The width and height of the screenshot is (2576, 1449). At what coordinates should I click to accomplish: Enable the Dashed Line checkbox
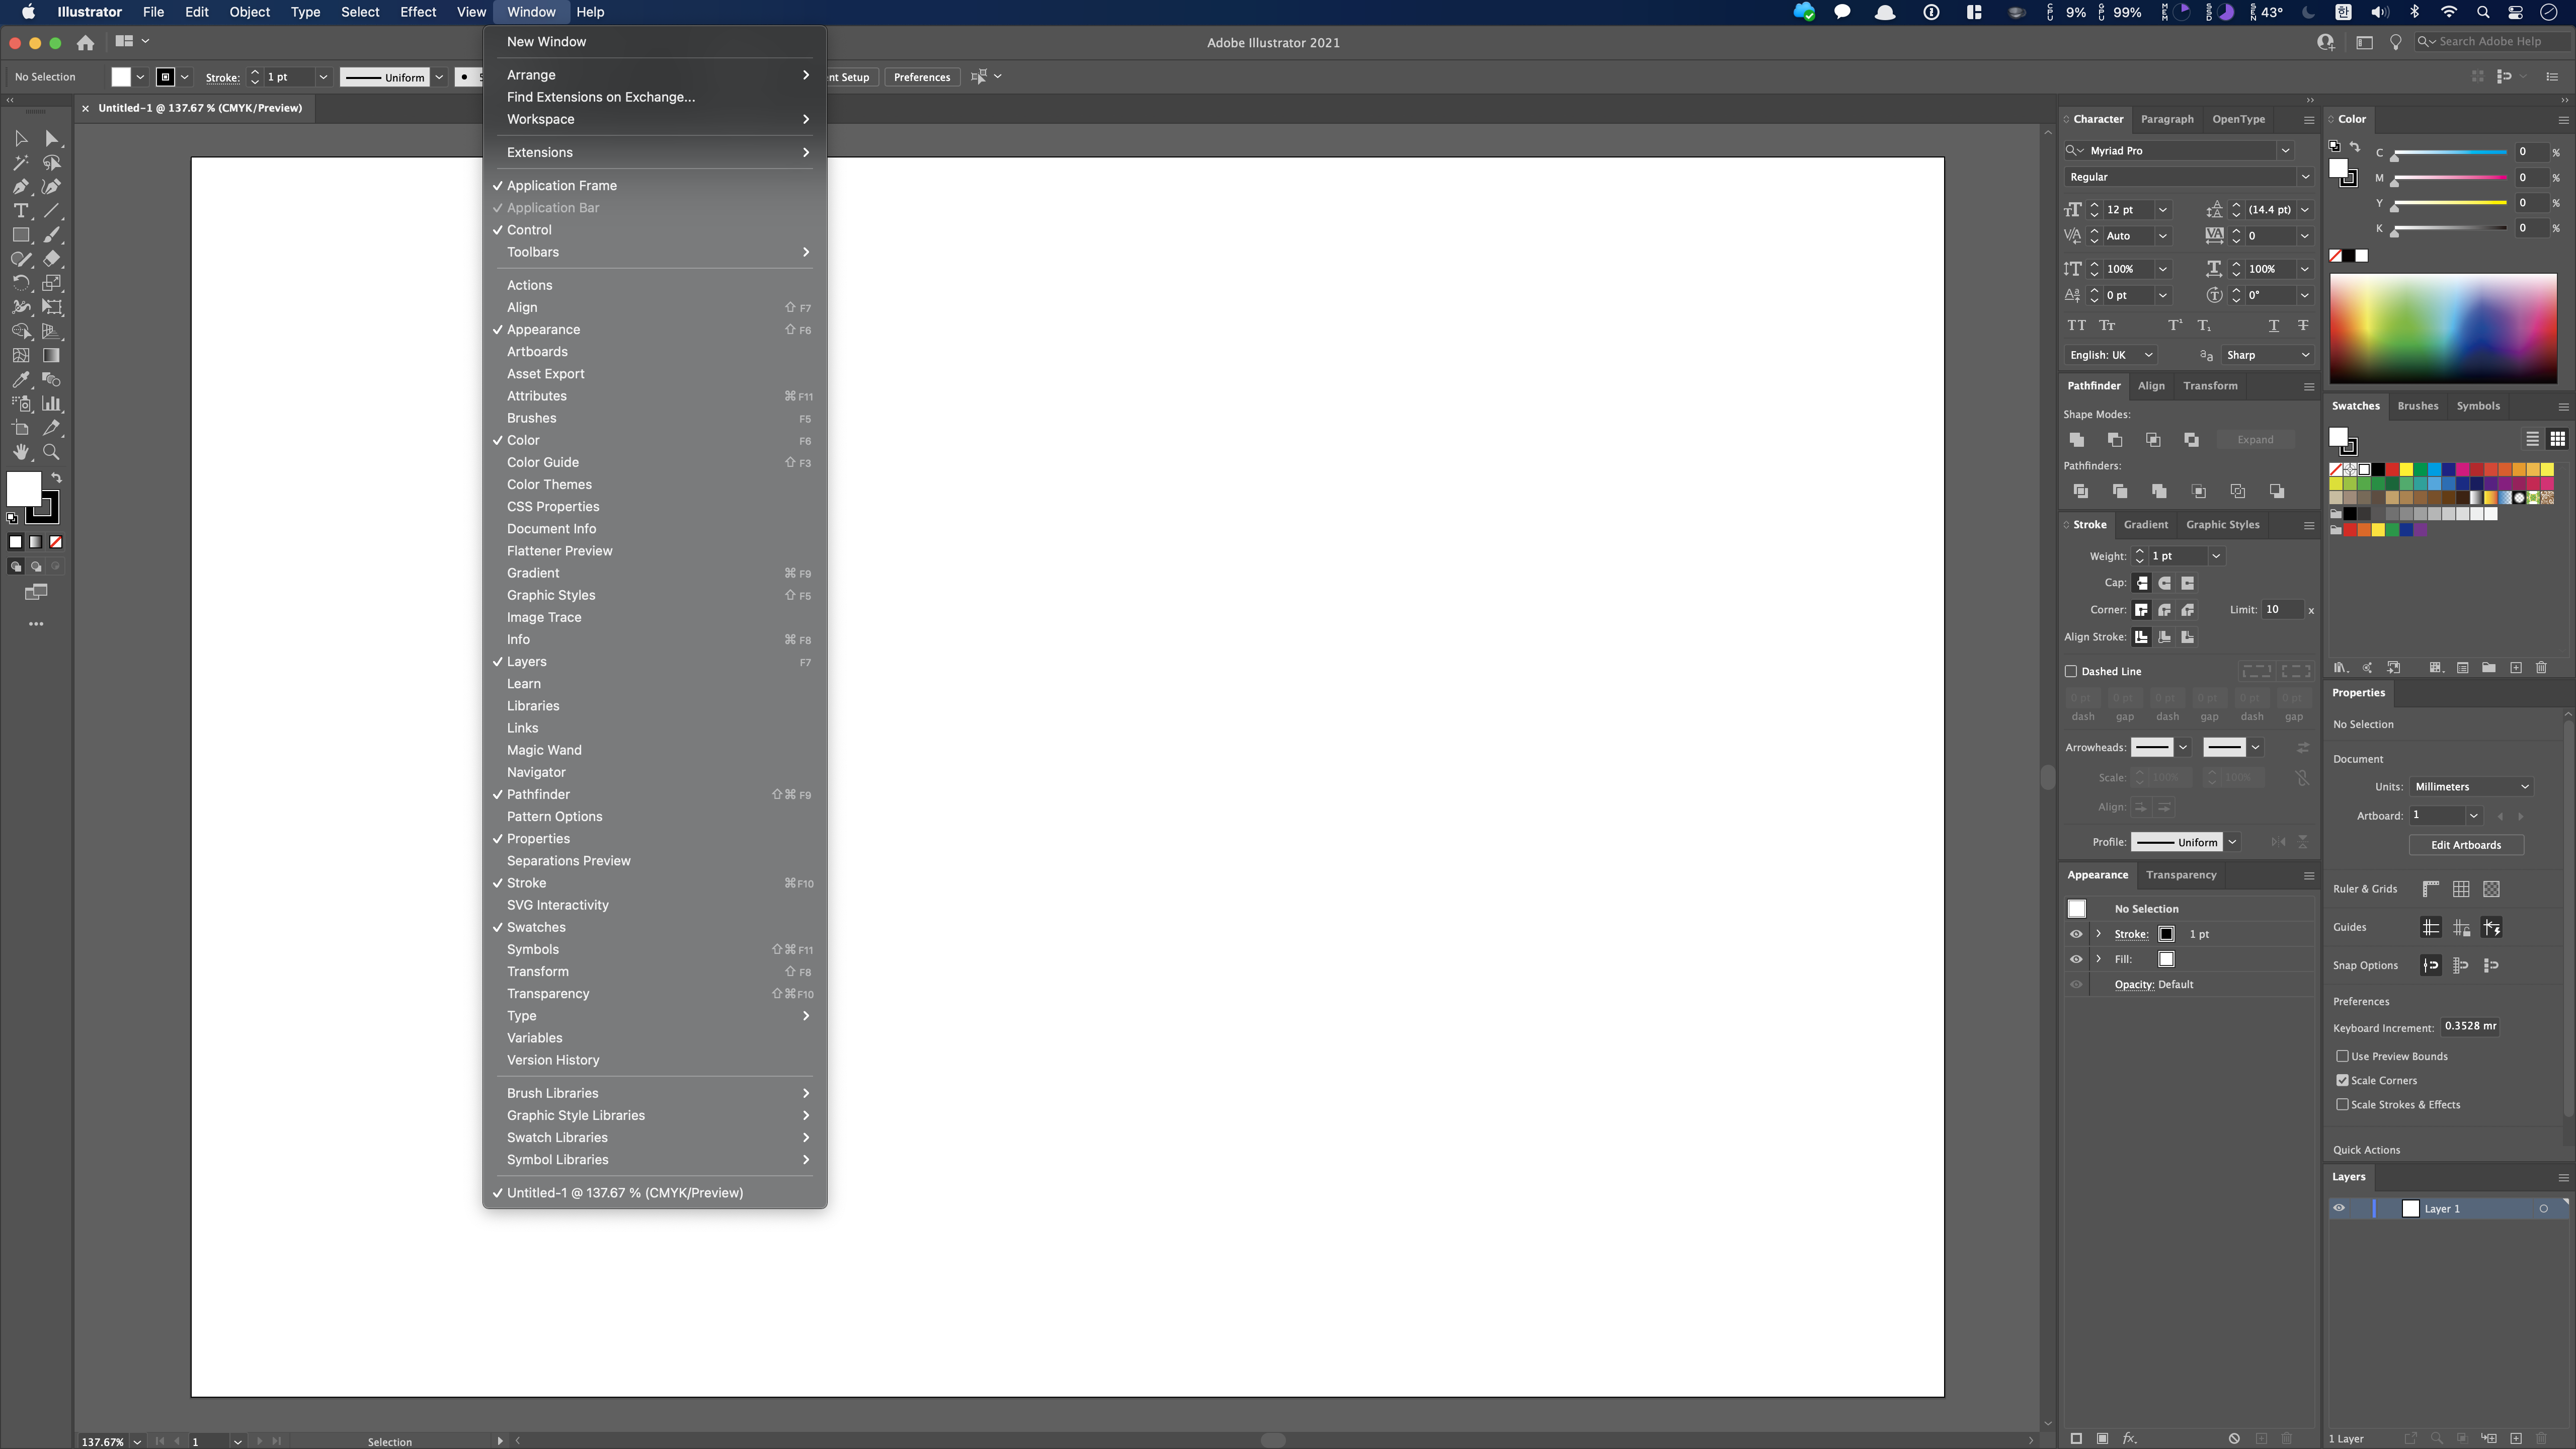[2071, 671]
